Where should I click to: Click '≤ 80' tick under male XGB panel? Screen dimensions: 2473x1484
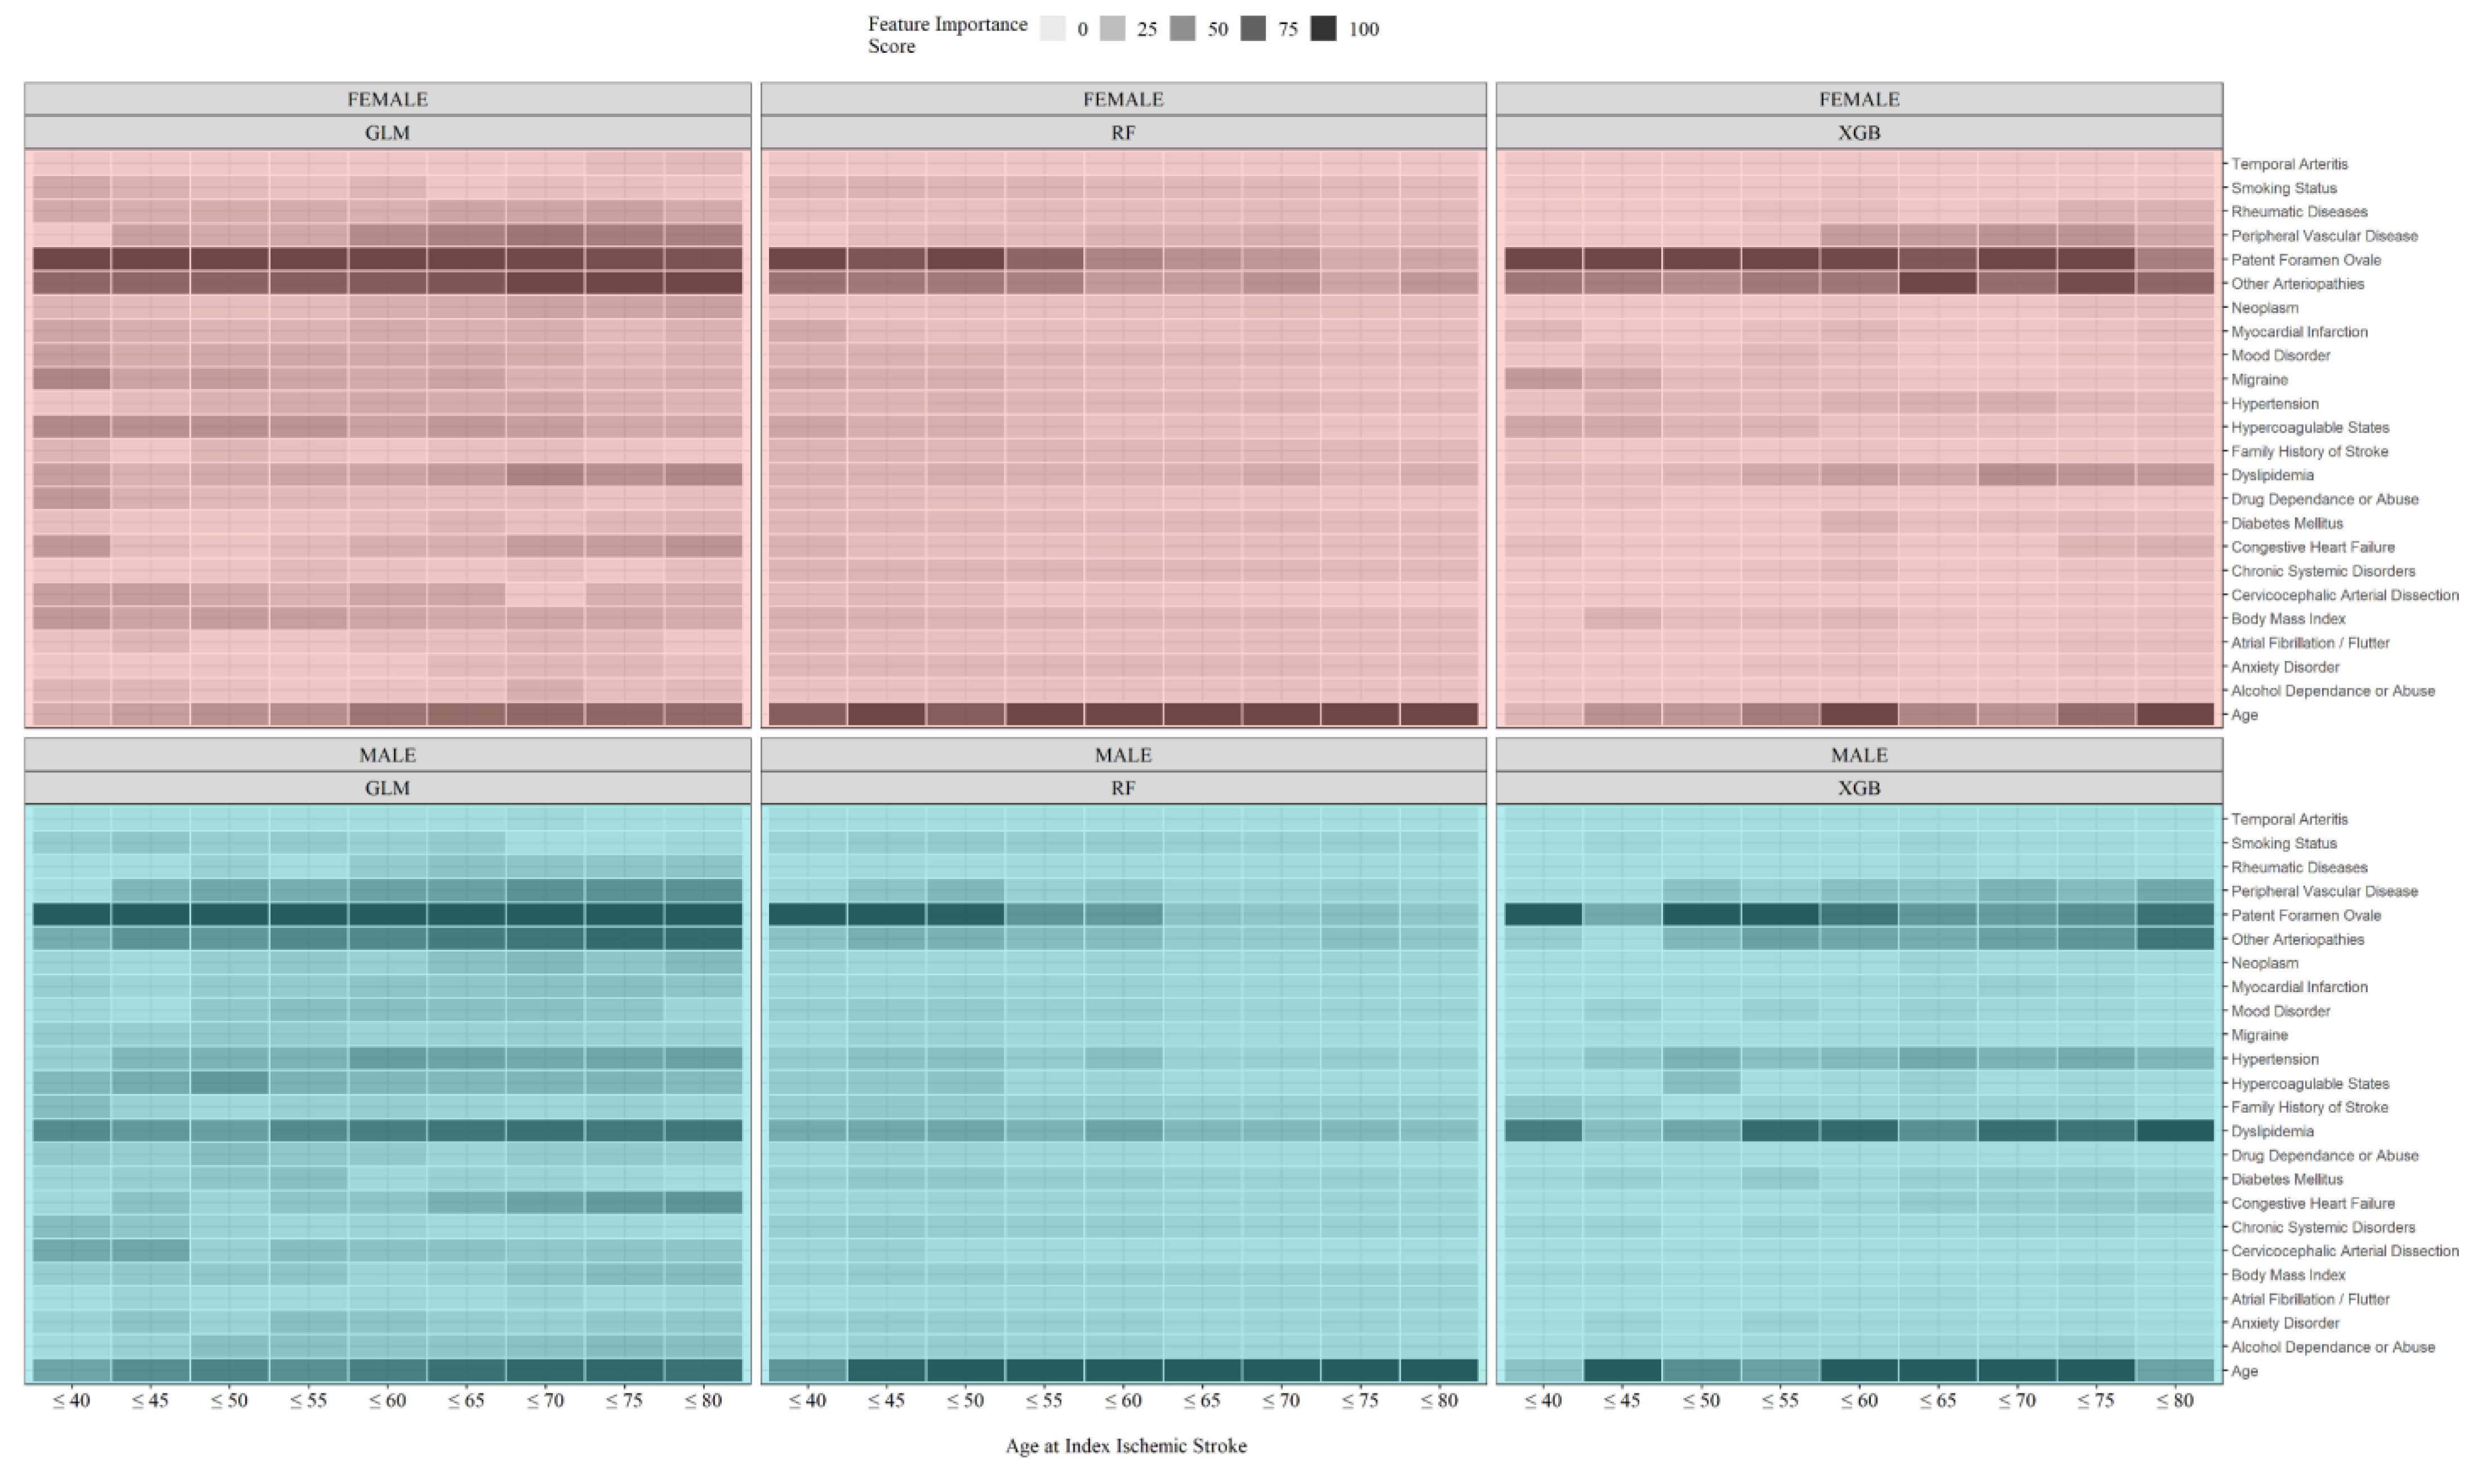pyautogui.click(x=2174, y=1401)
